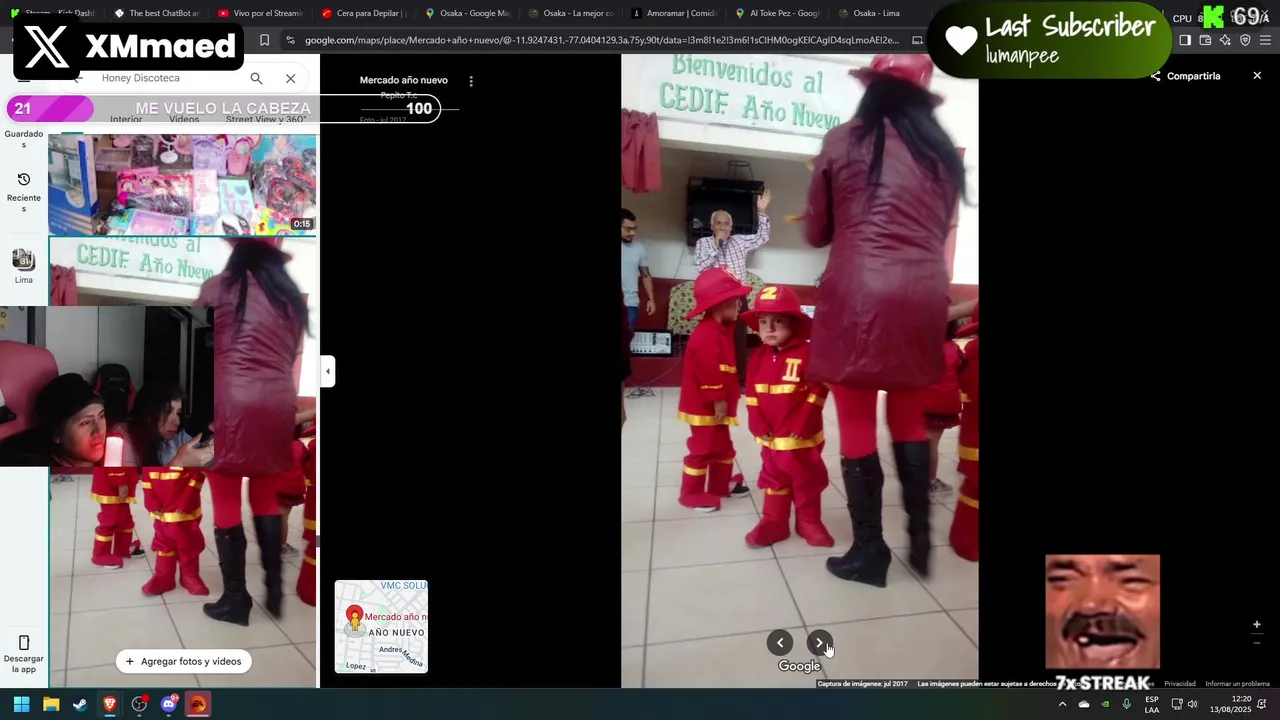The width and height of the screenshot is (1280, 720).
Task: Open site settings icon left of URL
Action: coord(290,40)
